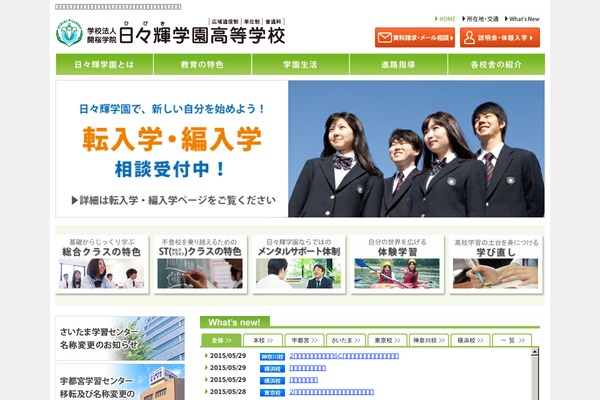
Task: Click the news list scrollbar up arrow
Action: pyautogui.click(x=535, y=353)
